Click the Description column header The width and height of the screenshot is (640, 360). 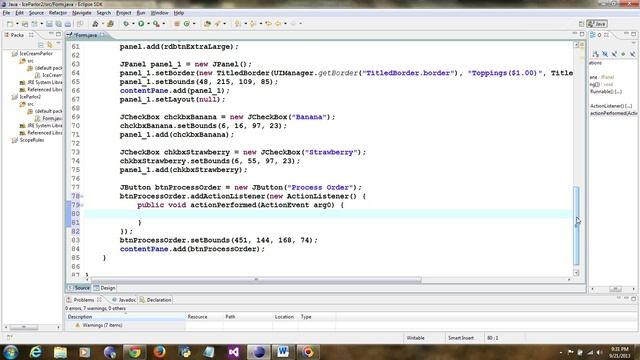(125, 317)
